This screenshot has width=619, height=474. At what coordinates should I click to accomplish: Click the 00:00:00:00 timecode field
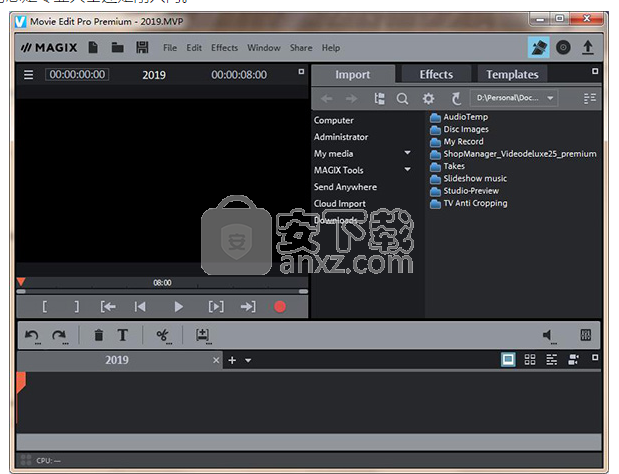tap(77, 75)
